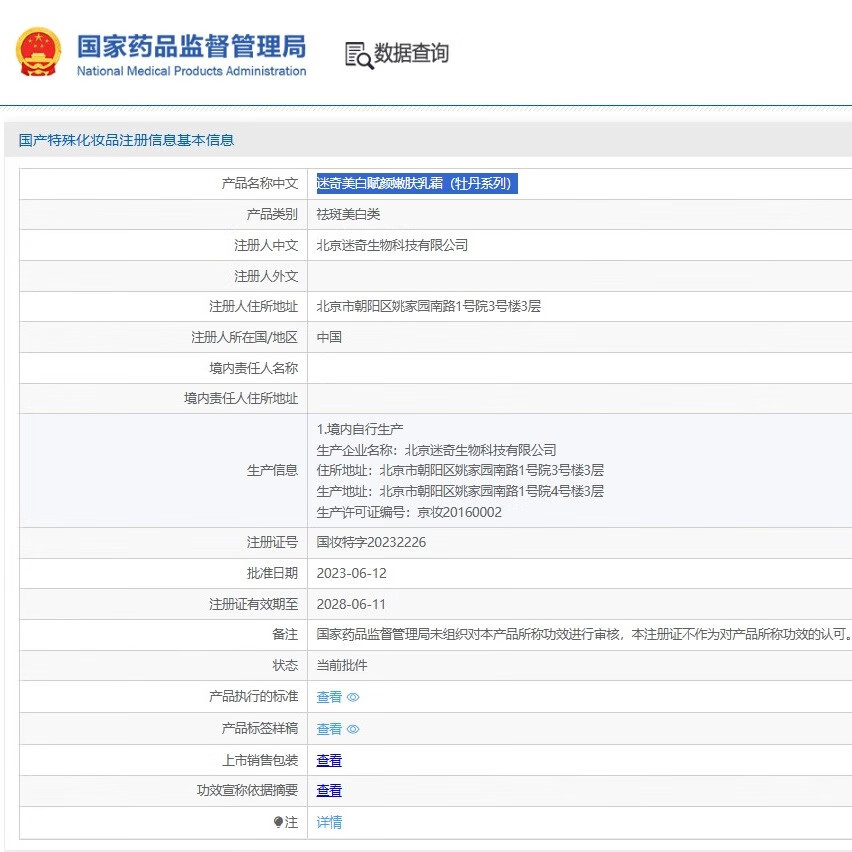This screenshot has width=852, height=852.
Task: Click the 产品名称中文 label
Action: coord(260,184)
